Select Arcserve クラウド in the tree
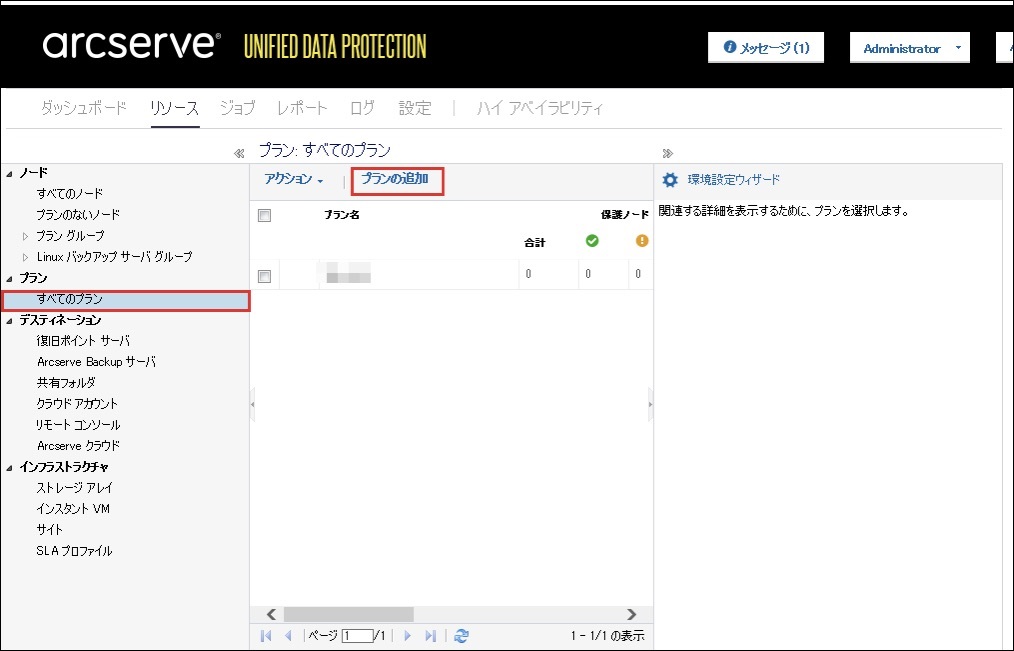The image size is (1014, 651). [x=78, y=445]
